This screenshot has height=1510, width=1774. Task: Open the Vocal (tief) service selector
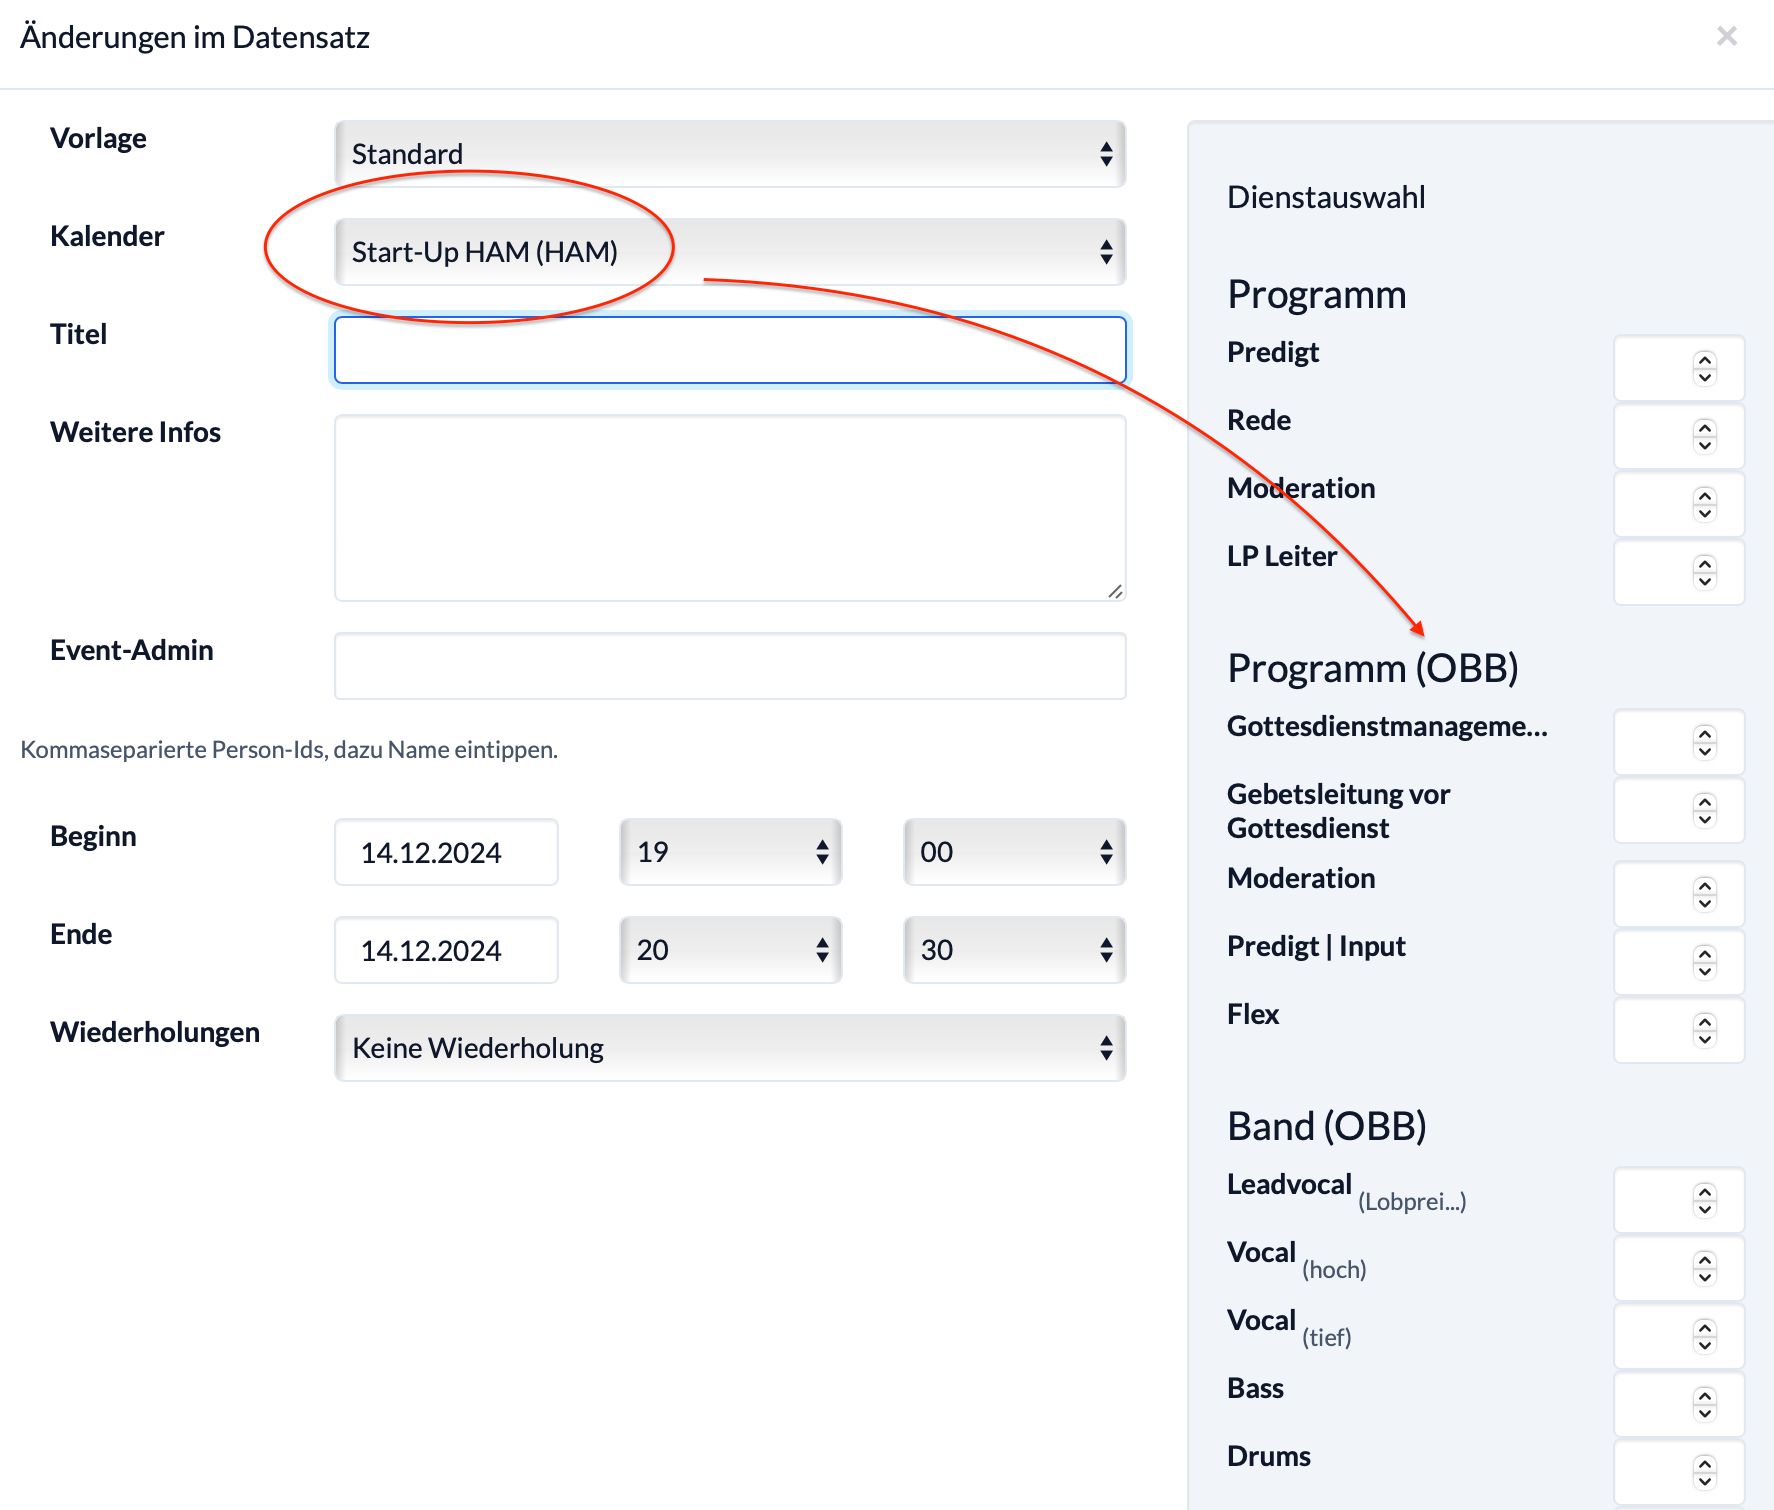click(1679, 1336)
